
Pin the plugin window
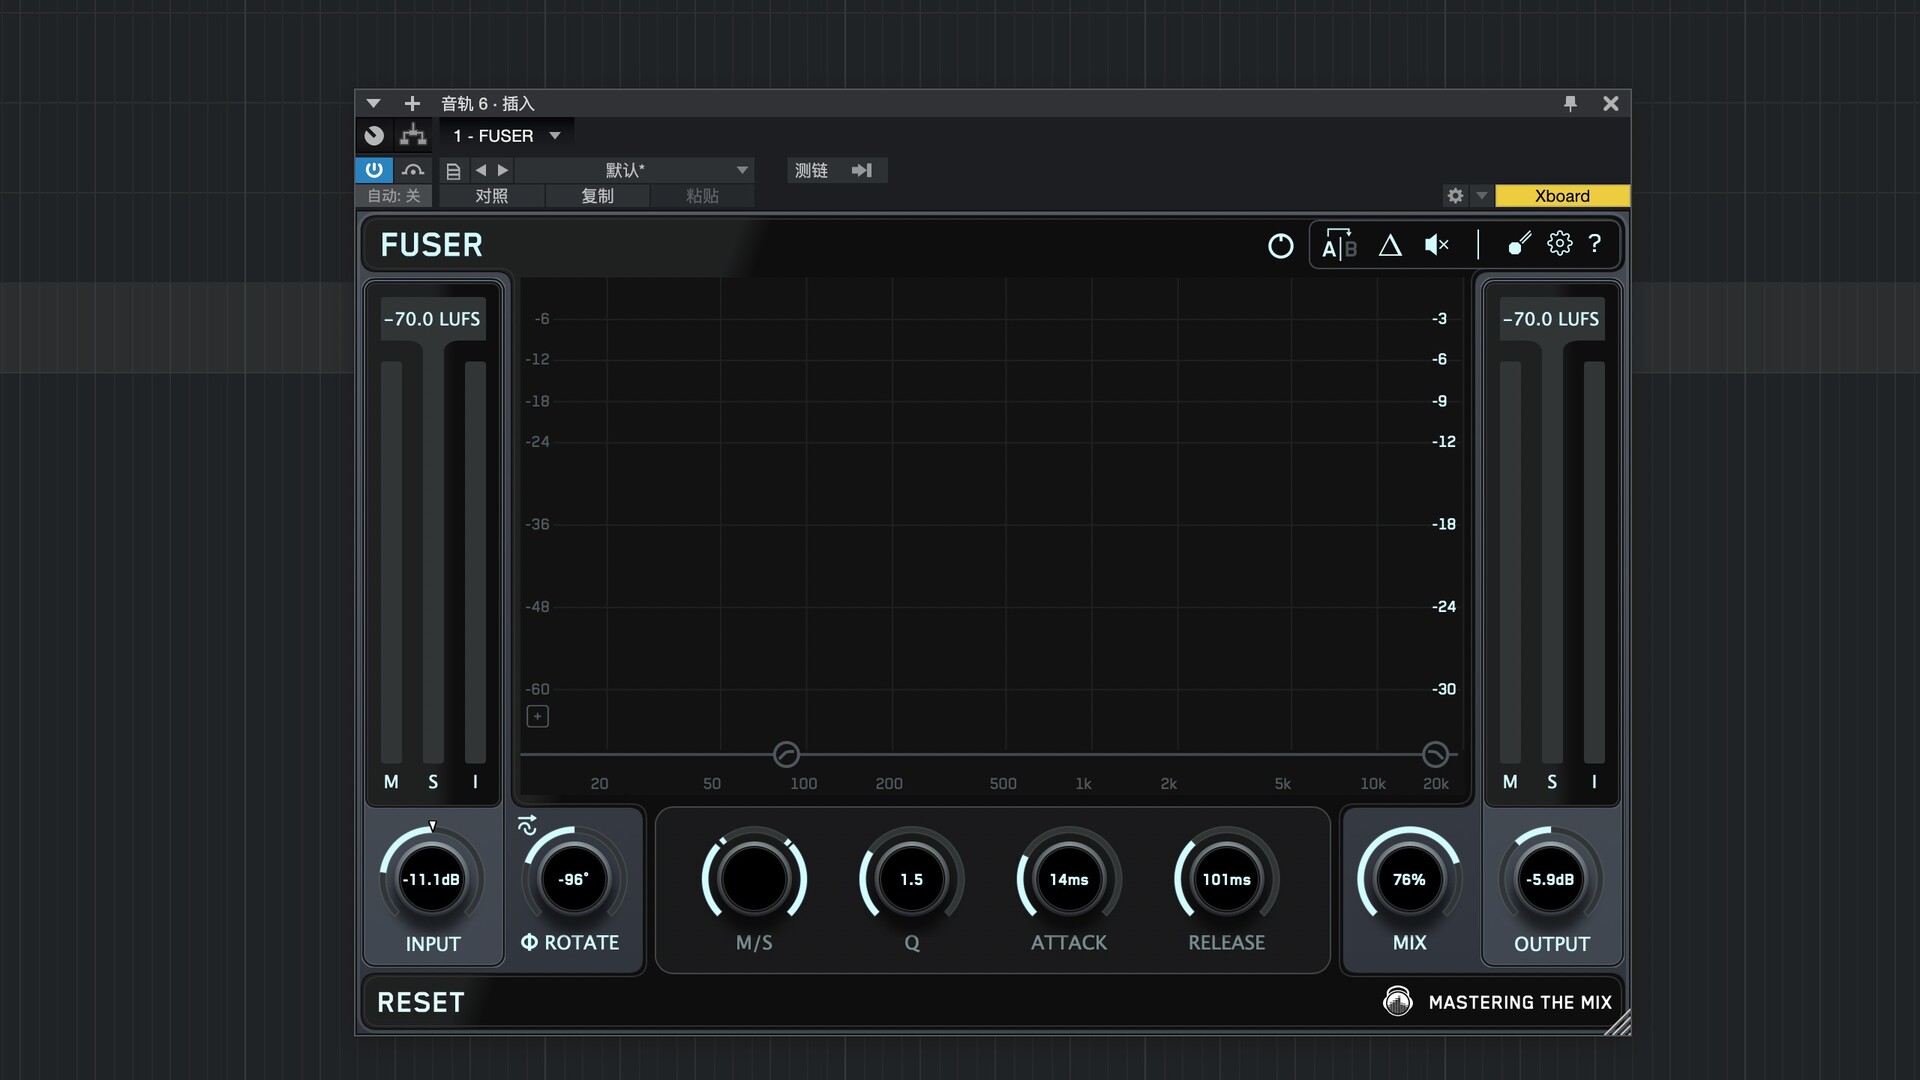(1570, 103)
